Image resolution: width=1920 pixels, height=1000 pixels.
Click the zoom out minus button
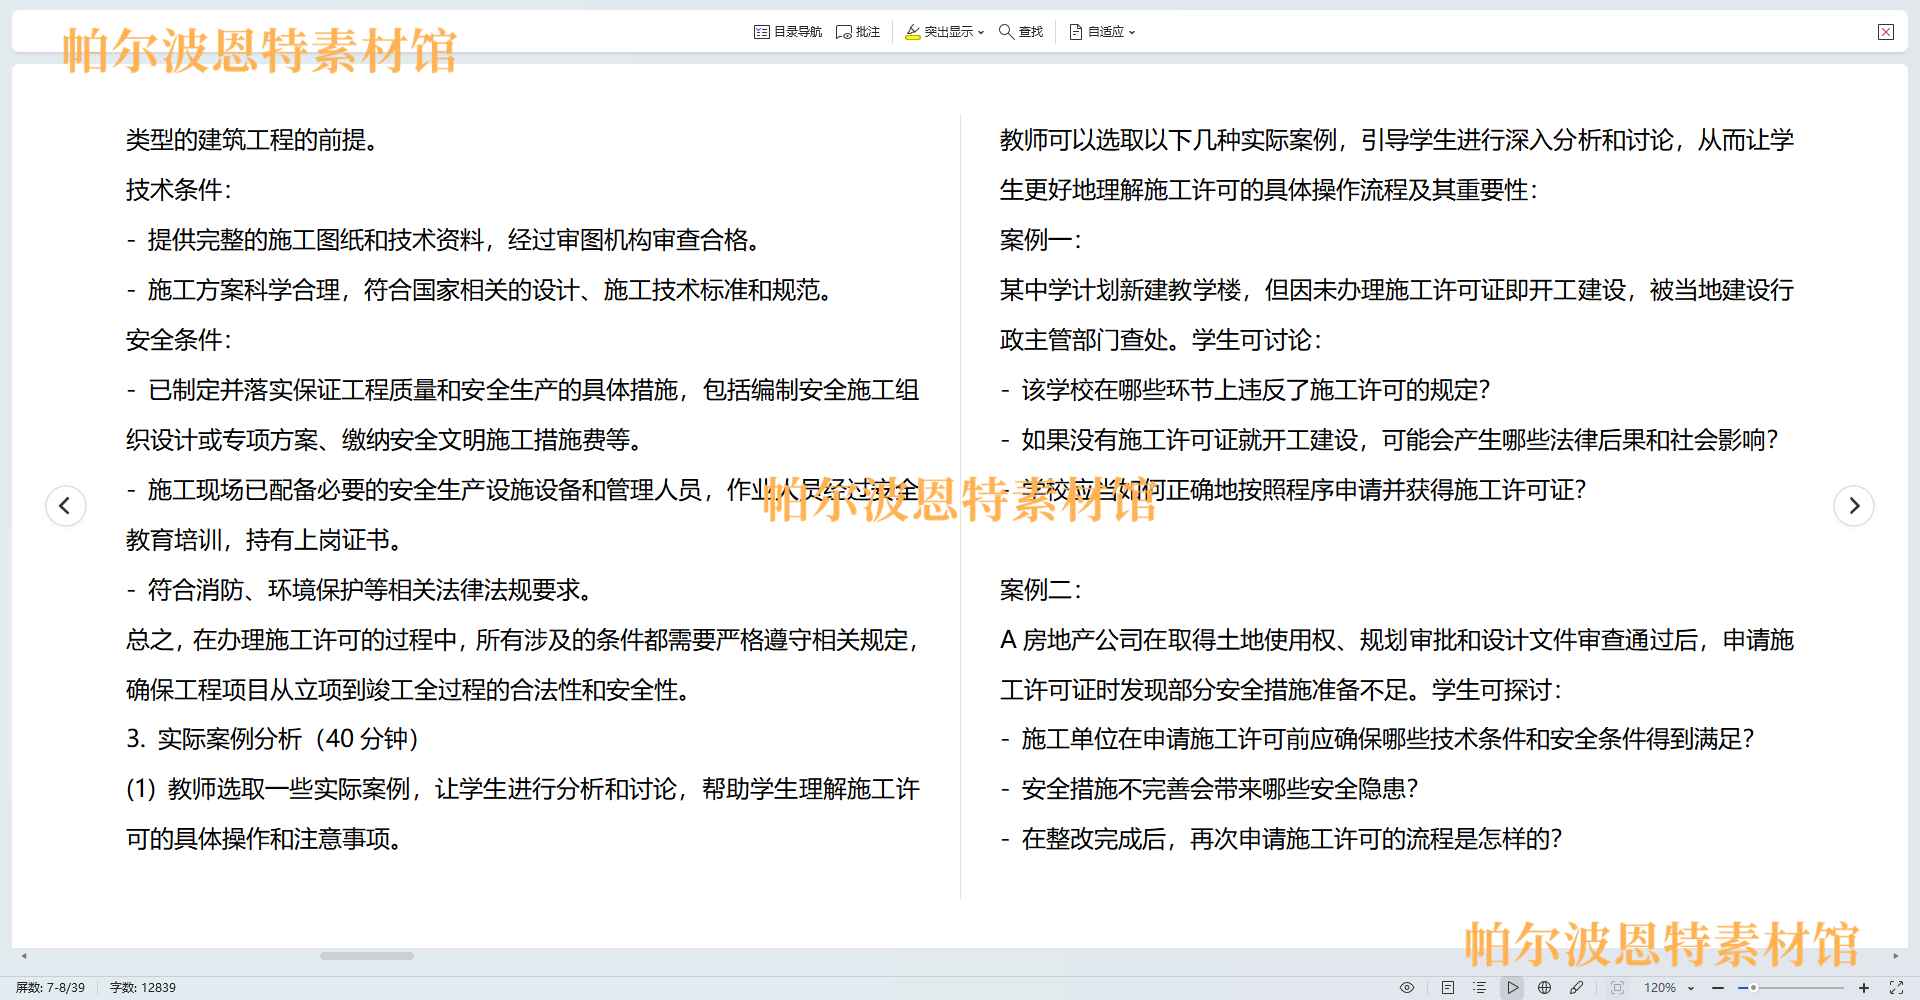tap(1718, 987)
